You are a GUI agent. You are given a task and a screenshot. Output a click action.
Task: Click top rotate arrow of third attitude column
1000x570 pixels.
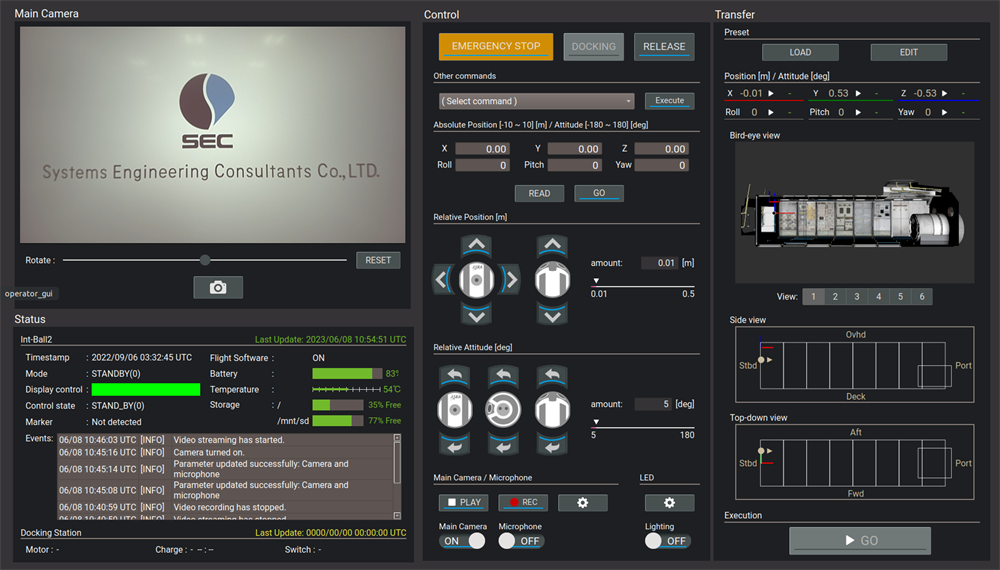(x=552, y=376)
